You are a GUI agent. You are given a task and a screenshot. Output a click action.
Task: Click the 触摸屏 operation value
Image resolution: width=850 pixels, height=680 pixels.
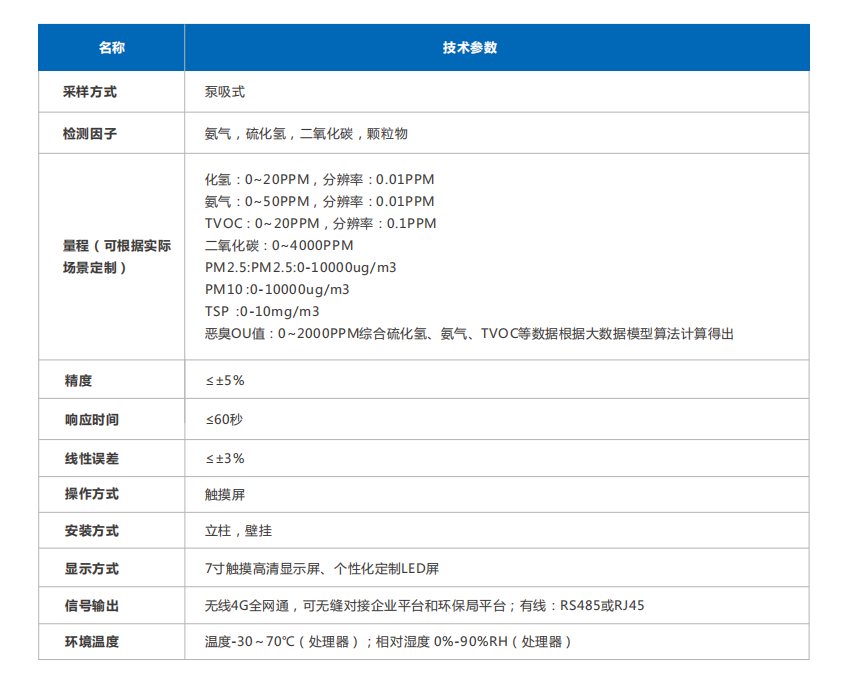click(x=224, y=494)
